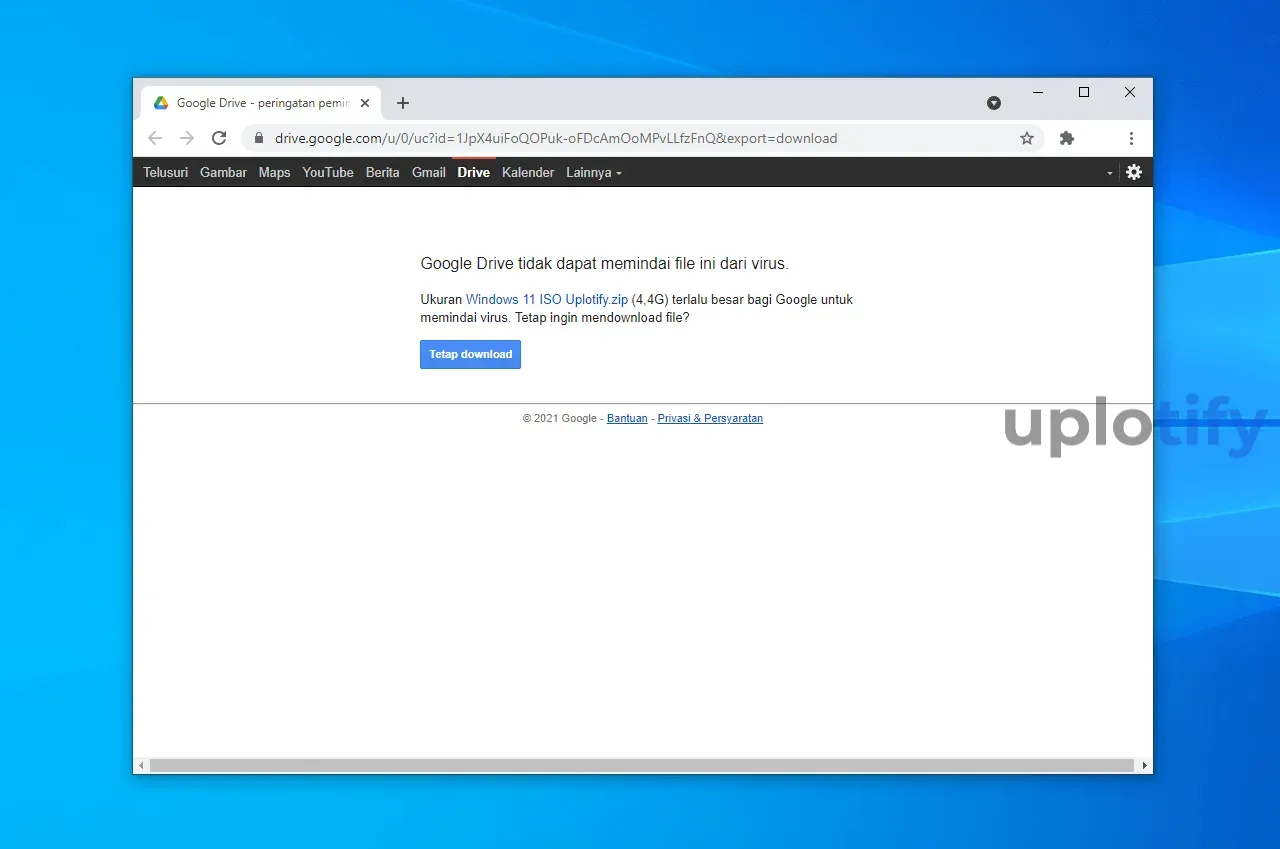Click the Google Drive favicon in tab
Viewport: 1280px width, 849px height.
click(x=161, y=103)
